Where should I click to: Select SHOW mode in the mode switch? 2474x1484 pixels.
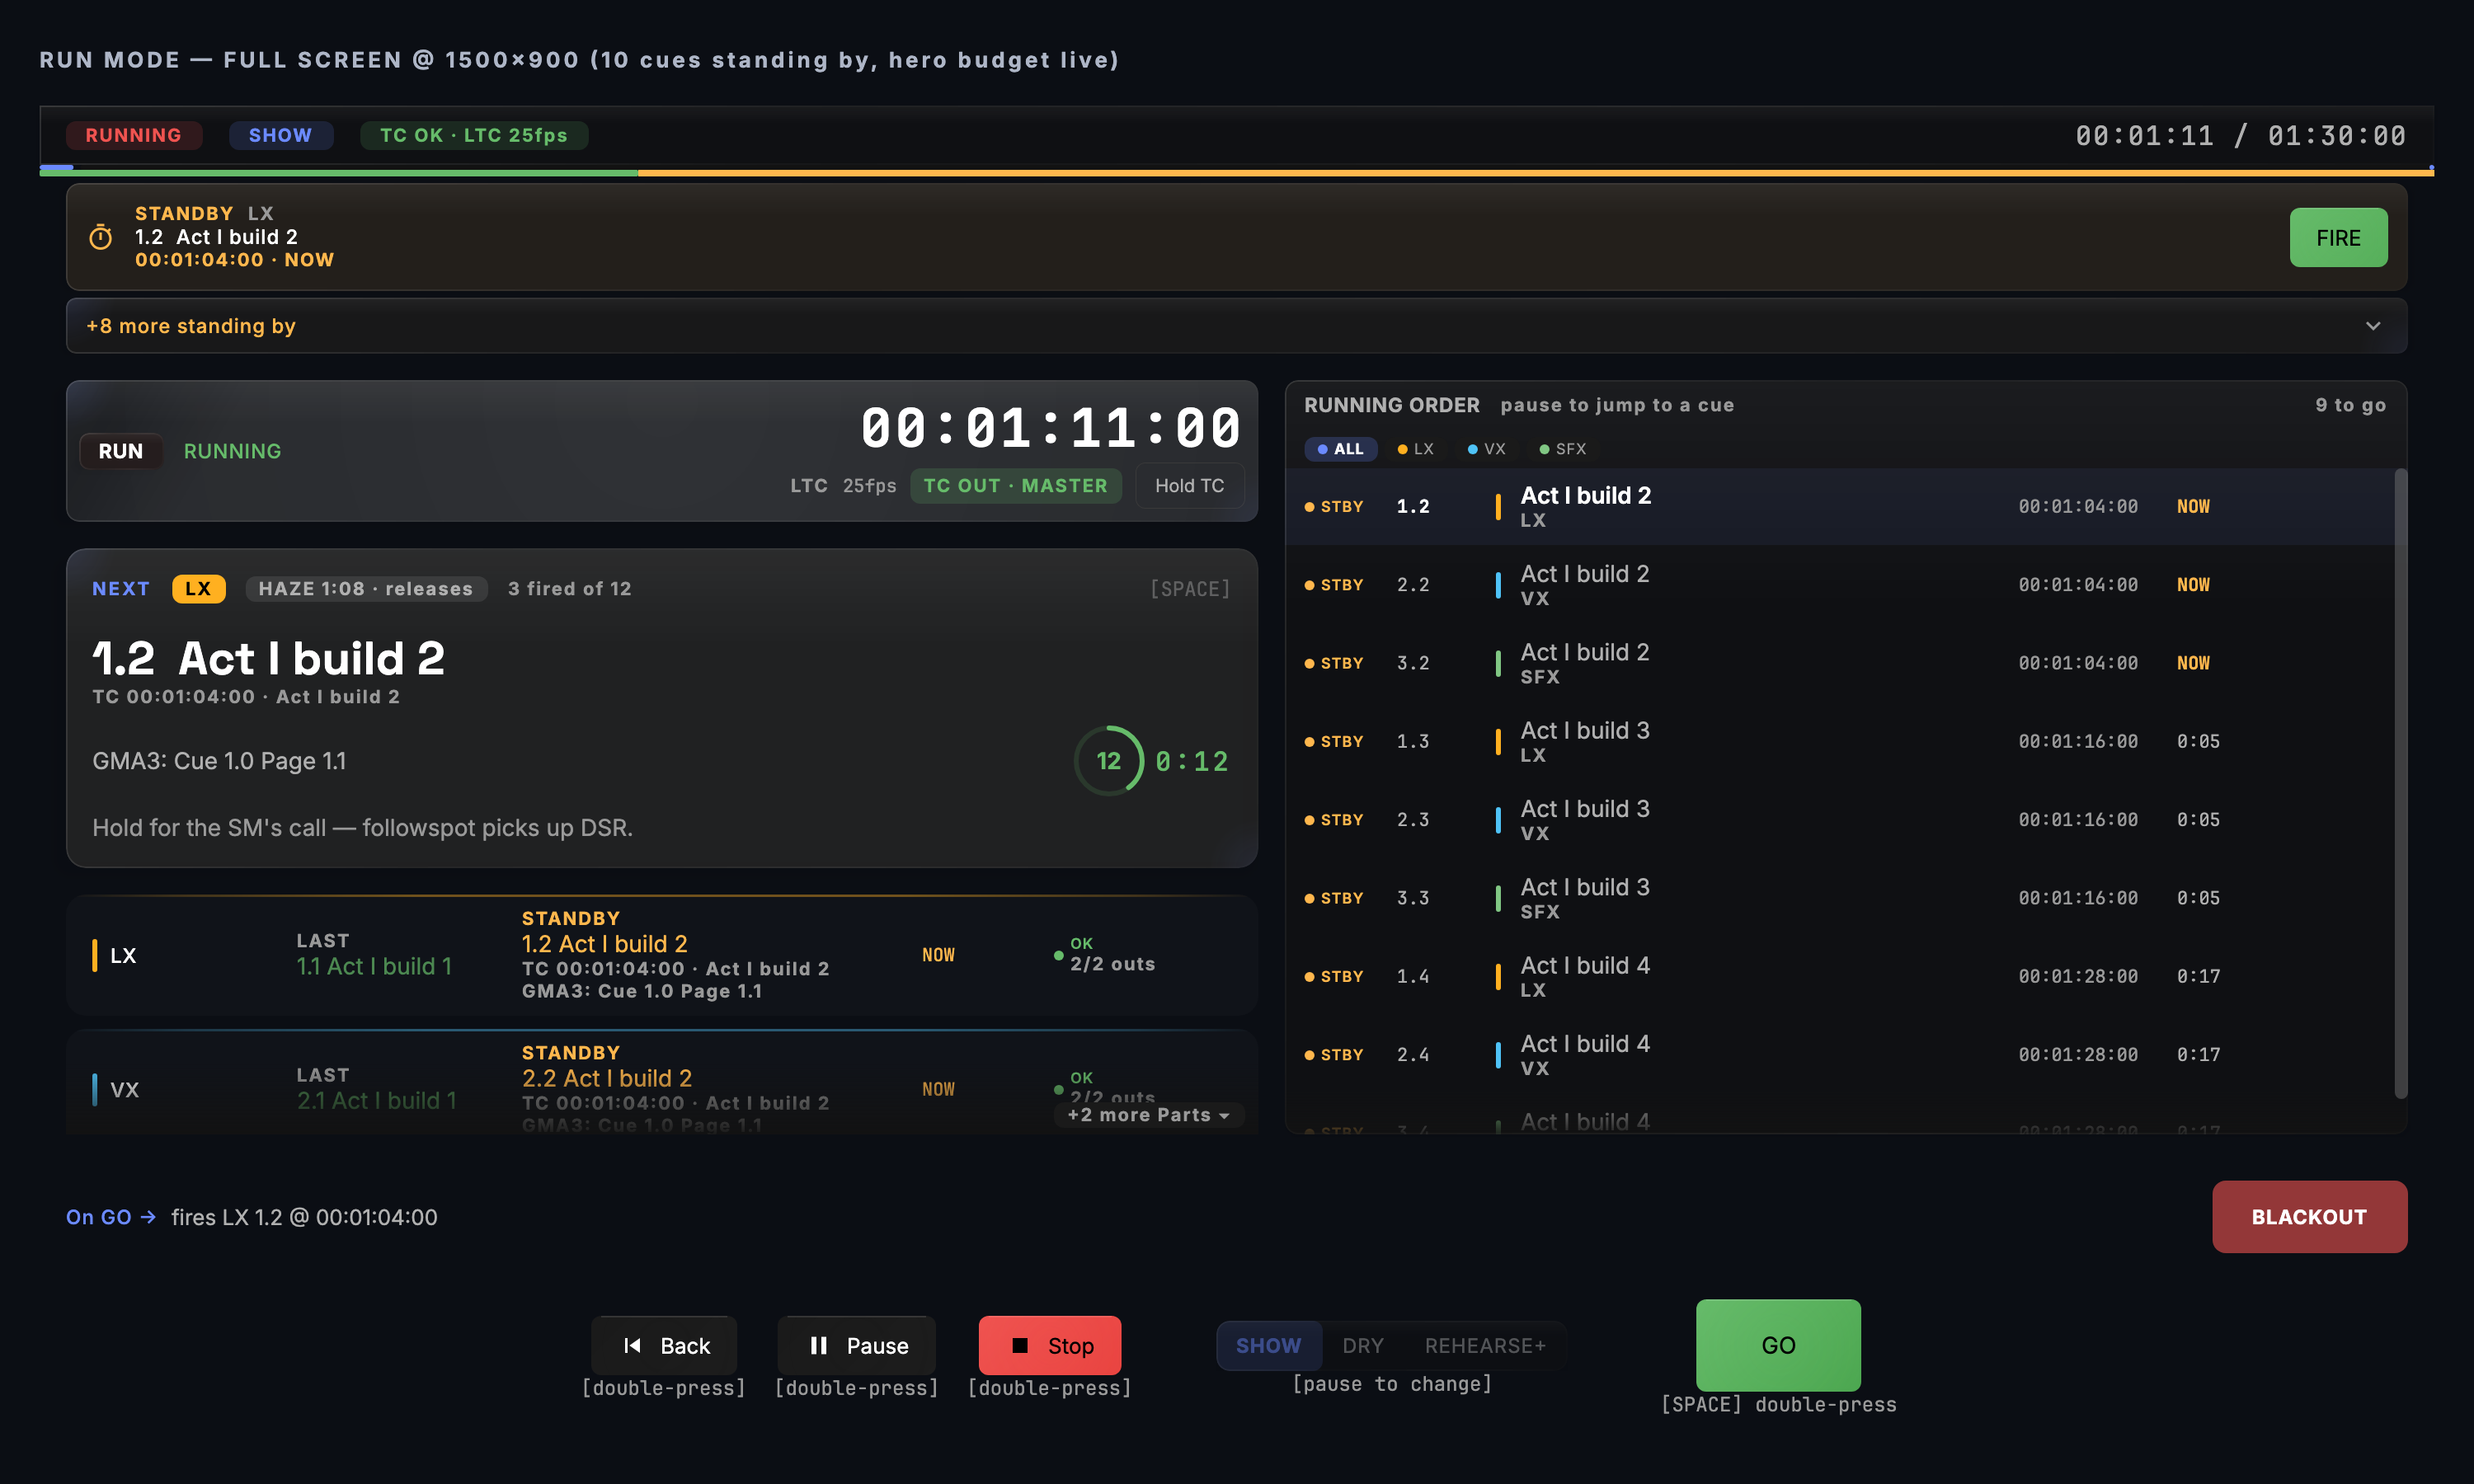pos(1268,1346)
